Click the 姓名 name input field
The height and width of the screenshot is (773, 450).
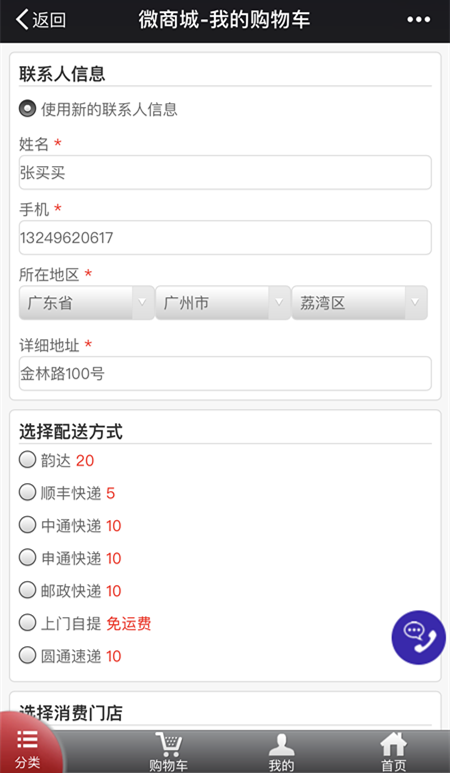(x=225, y=173)
